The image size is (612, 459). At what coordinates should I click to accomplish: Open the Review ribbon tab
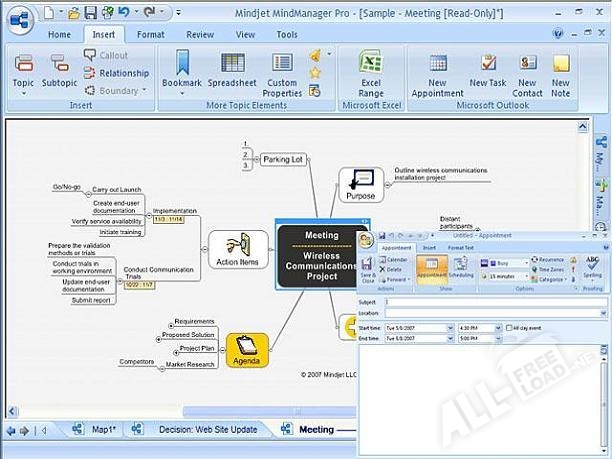click(x=200, y=34)
